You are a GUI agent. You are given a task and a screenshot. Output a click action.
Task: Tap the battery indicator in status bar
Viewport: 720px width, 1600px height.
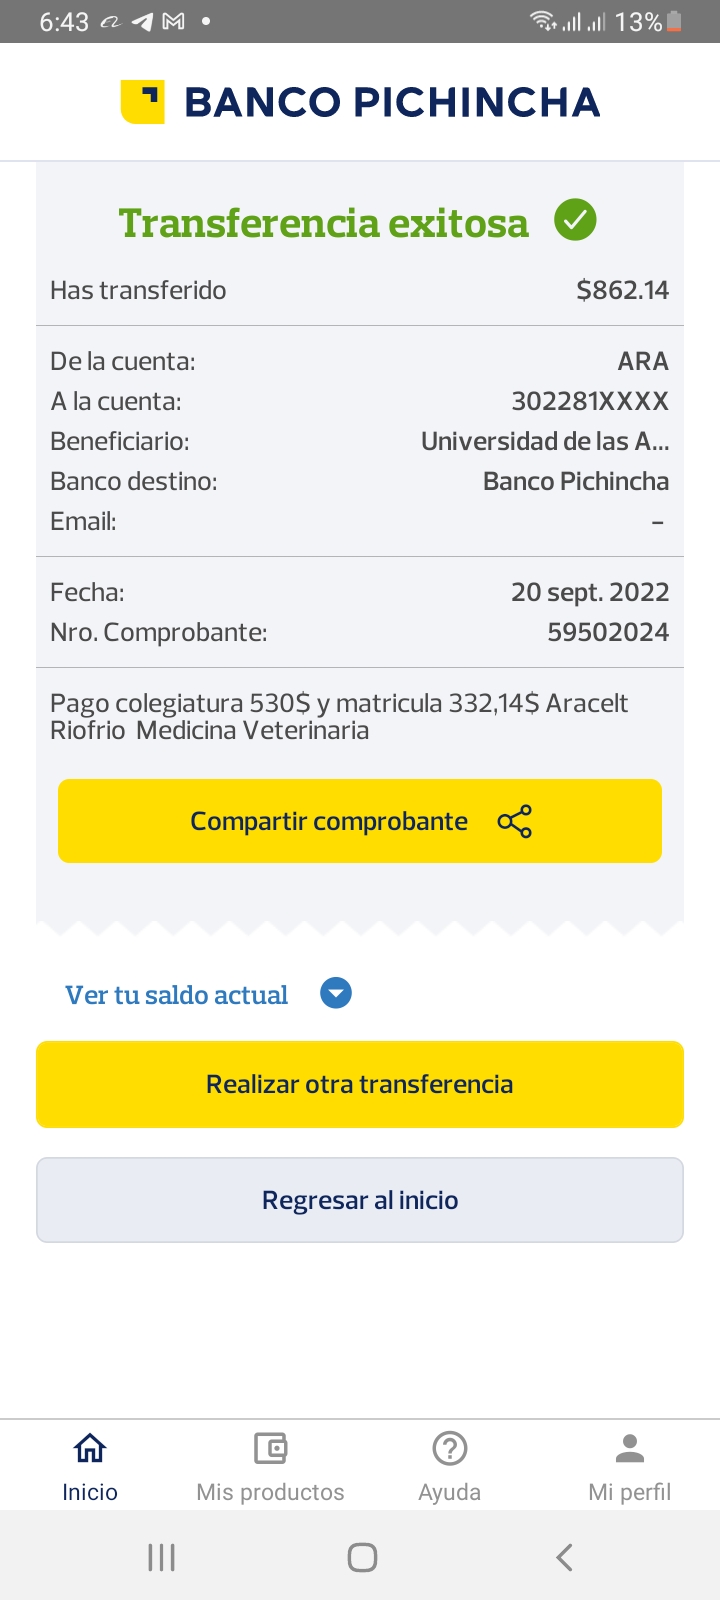[x=675, y=21]
